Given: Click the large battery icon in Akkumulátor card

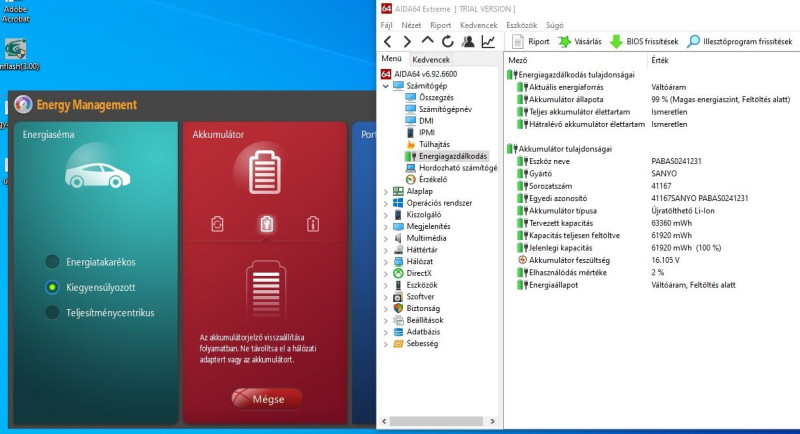Looking at the screenshot, I should (265, 172).
